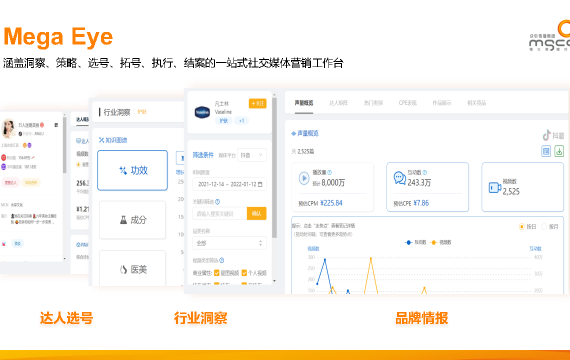
Task: Select the 功效 card
Action: coord(132,170)
